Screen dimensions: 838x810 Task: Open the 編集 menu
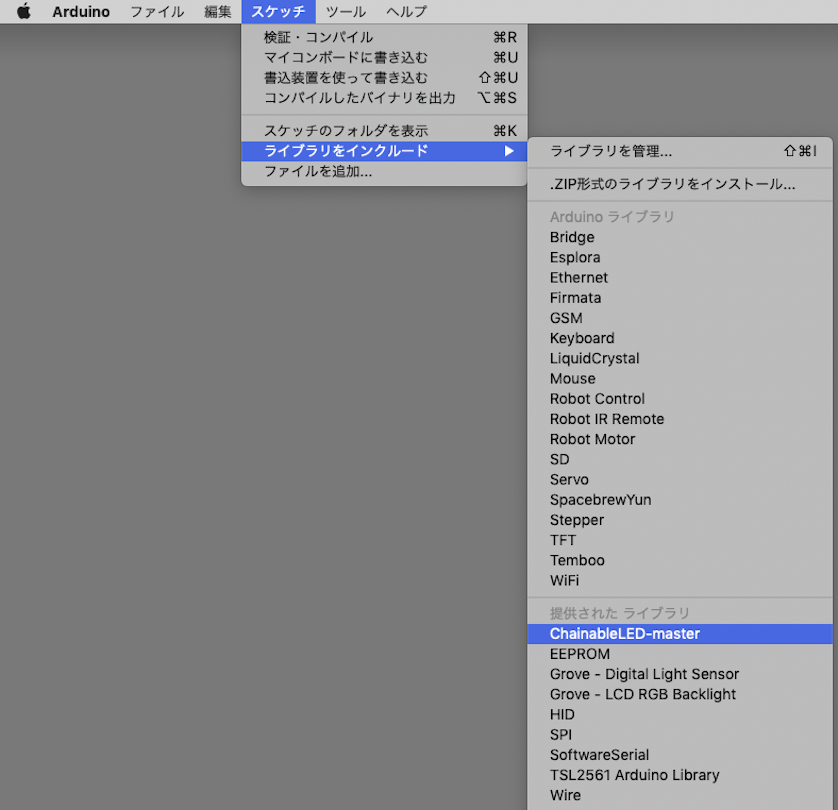point(218,12)
